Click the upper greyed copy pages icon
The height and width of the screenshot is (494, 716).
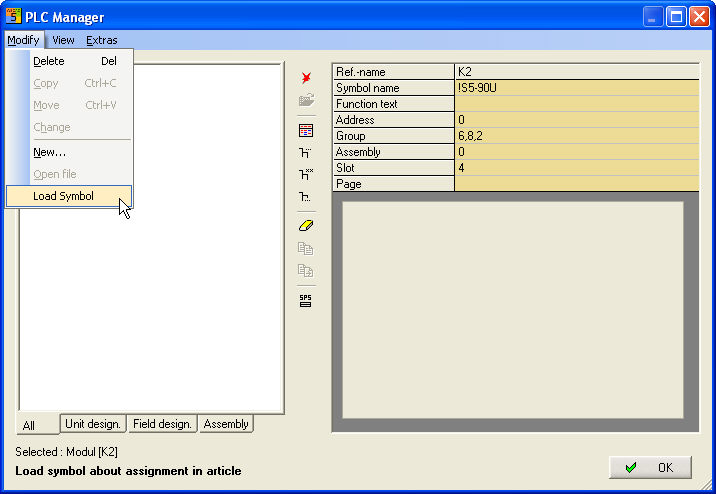click(305, 249)
